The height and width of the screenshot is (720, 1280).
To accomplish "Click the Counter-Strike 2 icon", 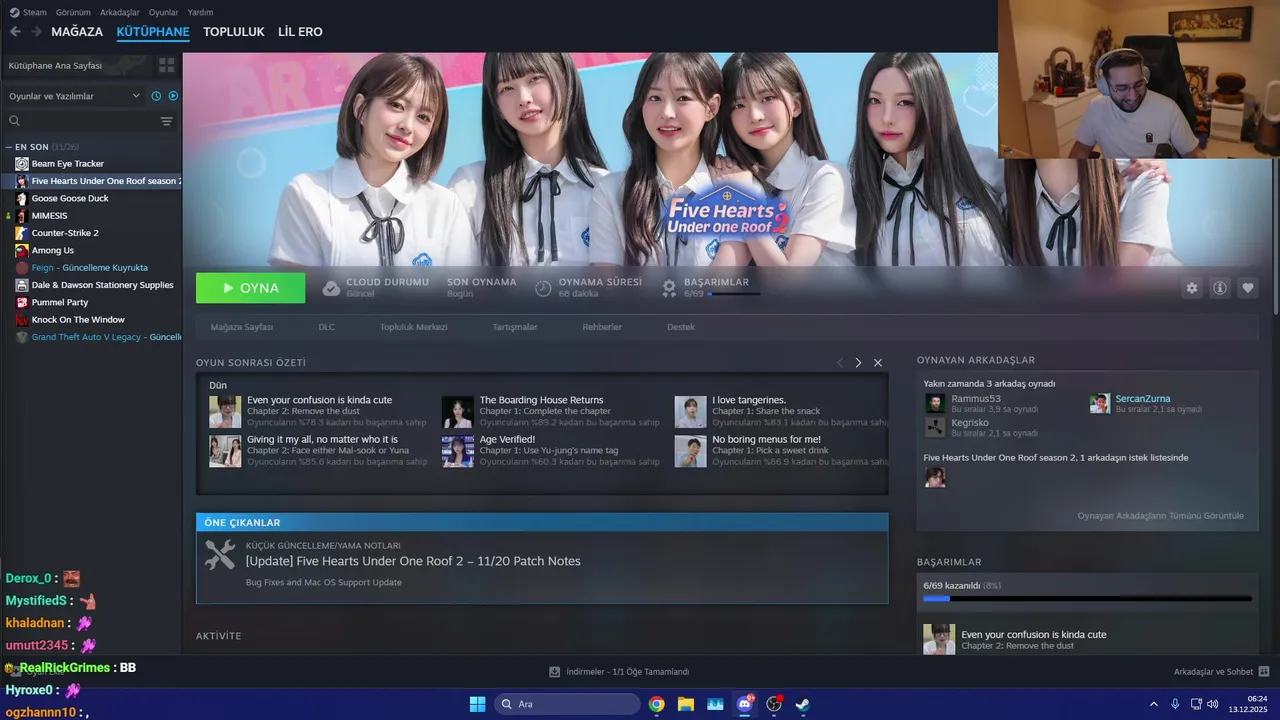I will pyautogui.click(x=22, y=233).
